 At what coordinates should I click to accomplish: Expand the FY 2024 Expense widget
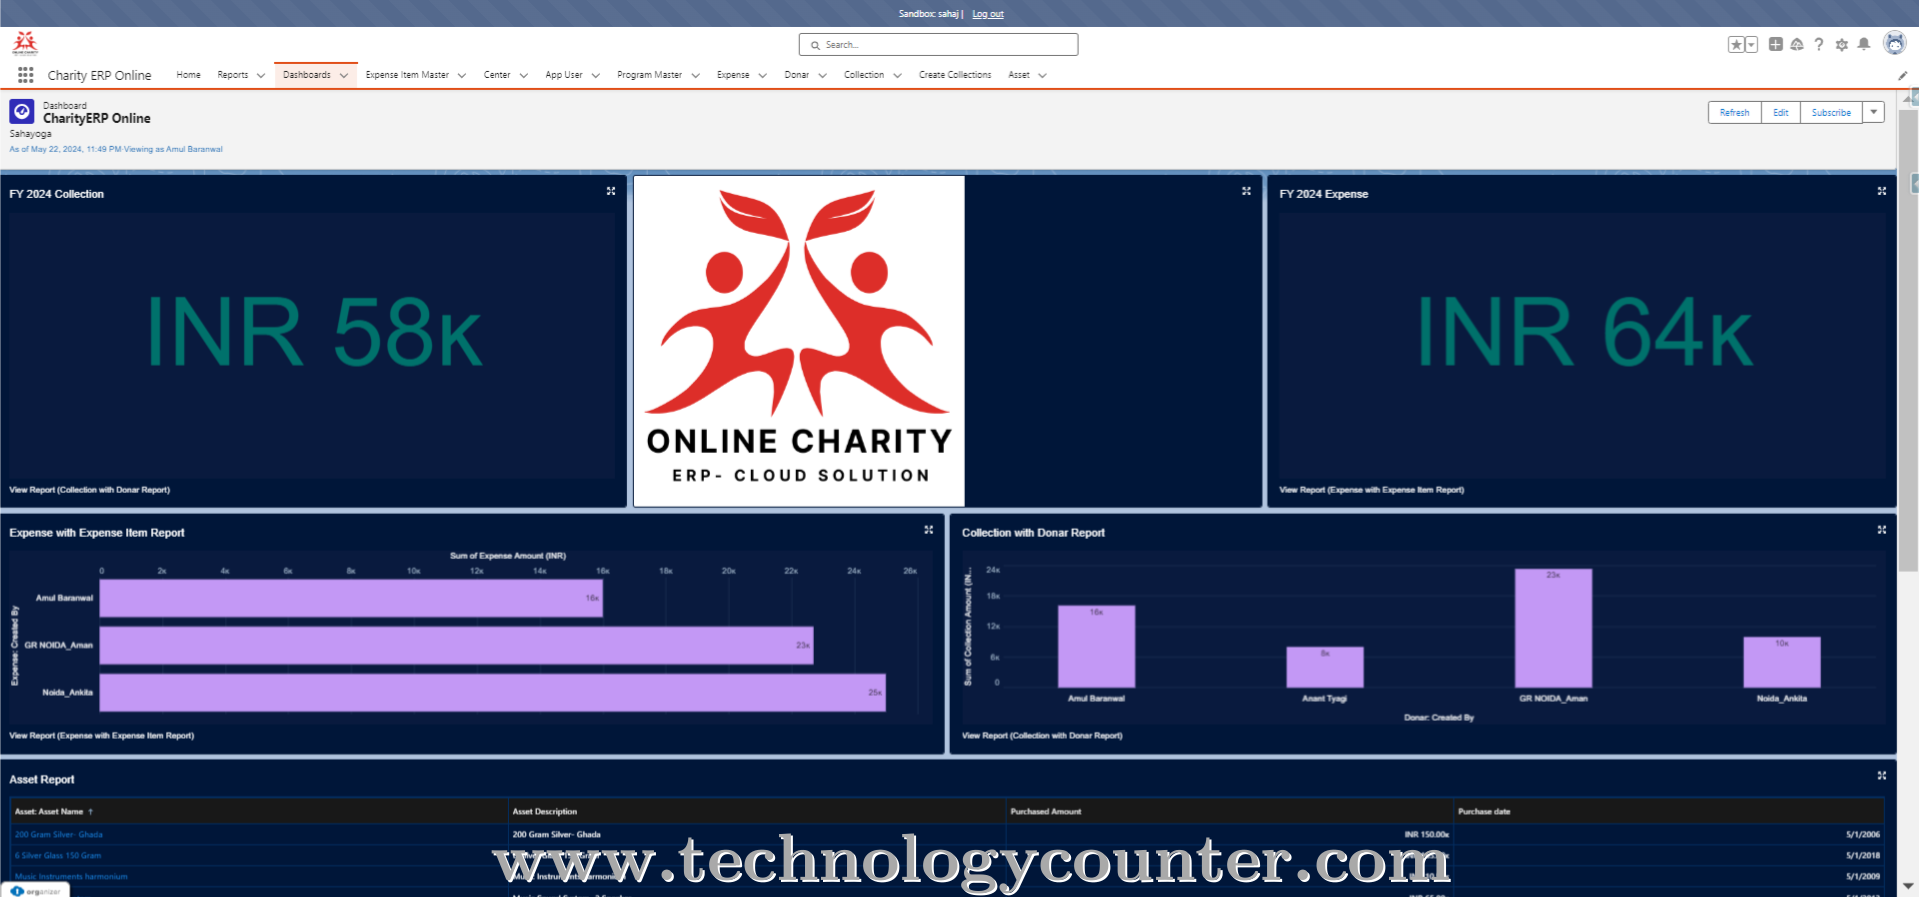1881,191
